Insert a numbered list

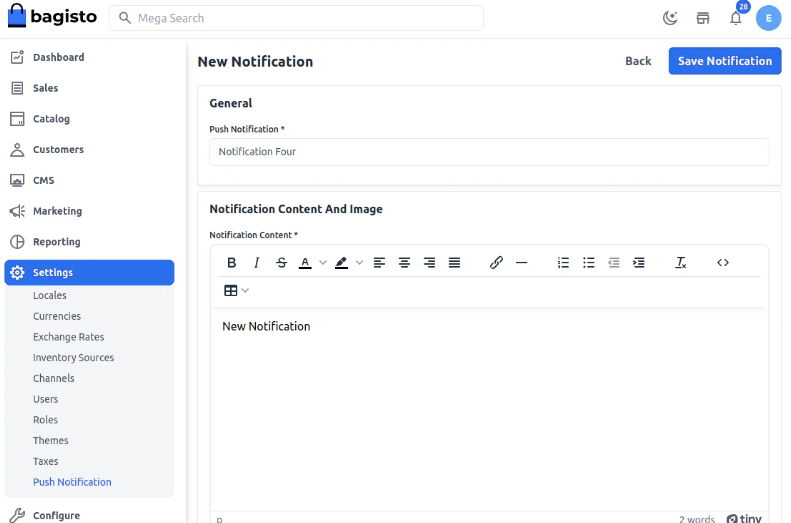pyautogui.click(x=564, y=263)
